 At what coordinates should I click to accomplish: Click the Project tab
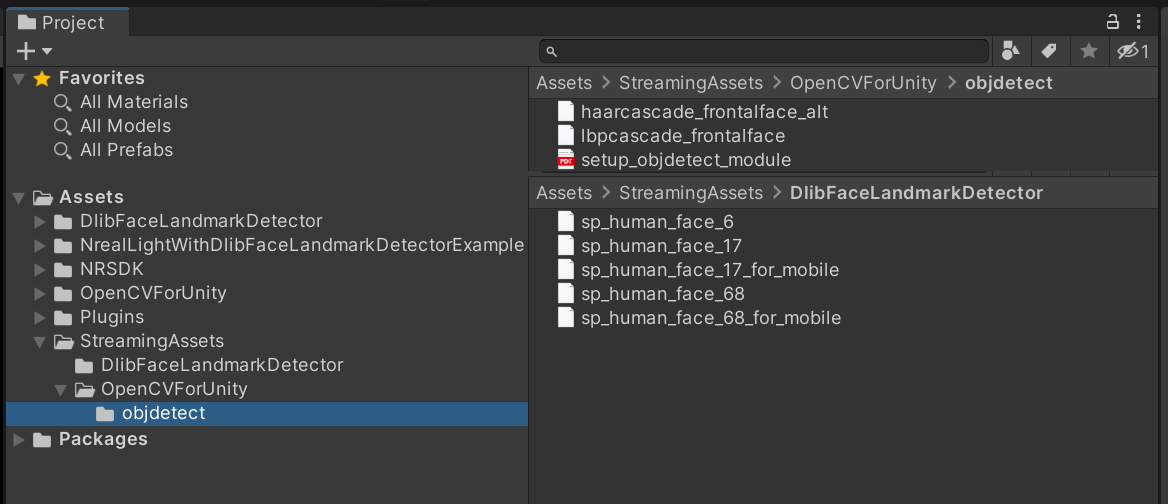[67, 22]
